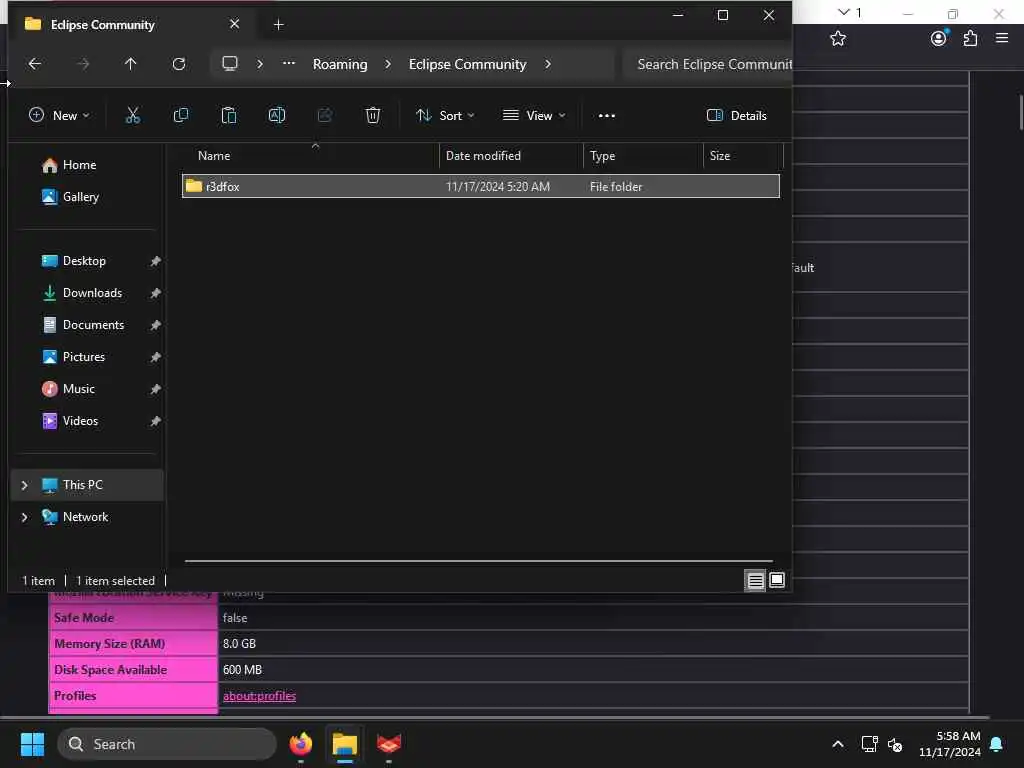The height and width of the screenshot is (768, 1024).
Task: Click the Copy icon in toolbar
Action: point(181,116)
